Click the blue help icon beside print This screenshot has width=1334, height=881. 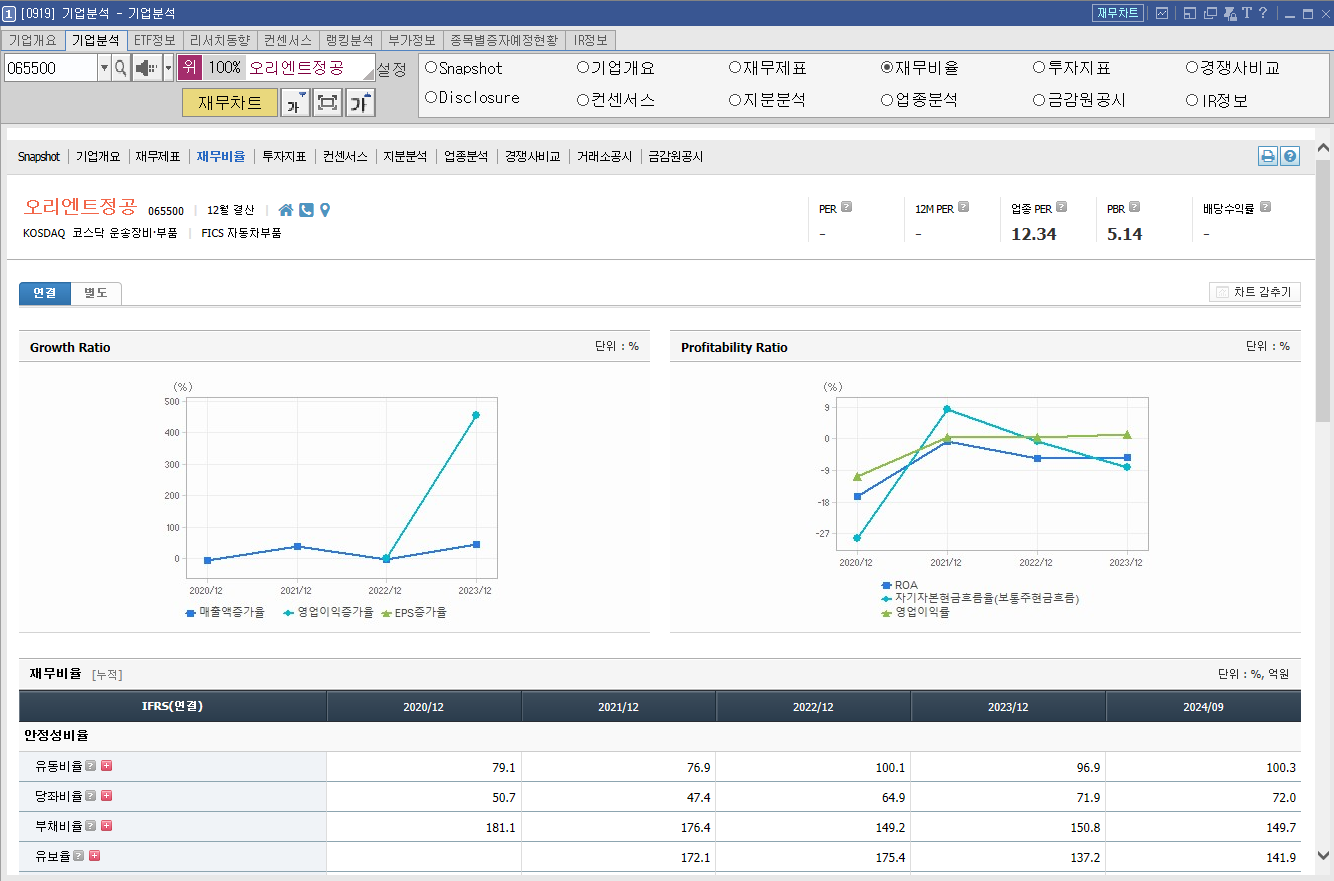point(1290,156)
